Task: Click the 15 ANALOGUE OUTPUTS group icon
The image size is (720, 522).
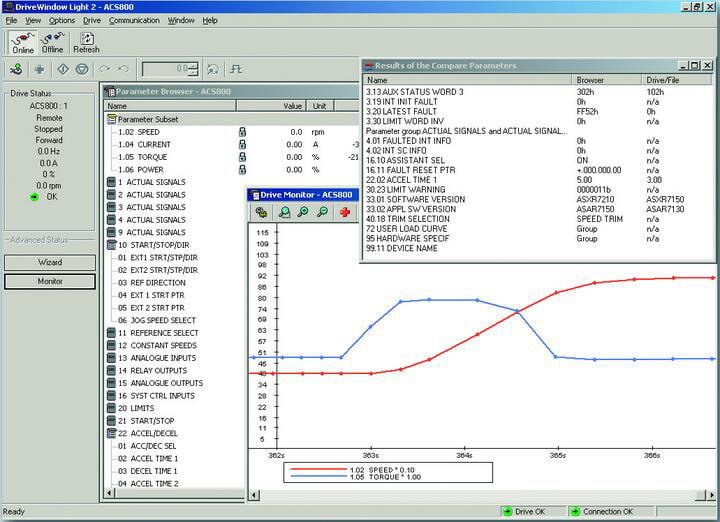Action: [x=111, y=383]
